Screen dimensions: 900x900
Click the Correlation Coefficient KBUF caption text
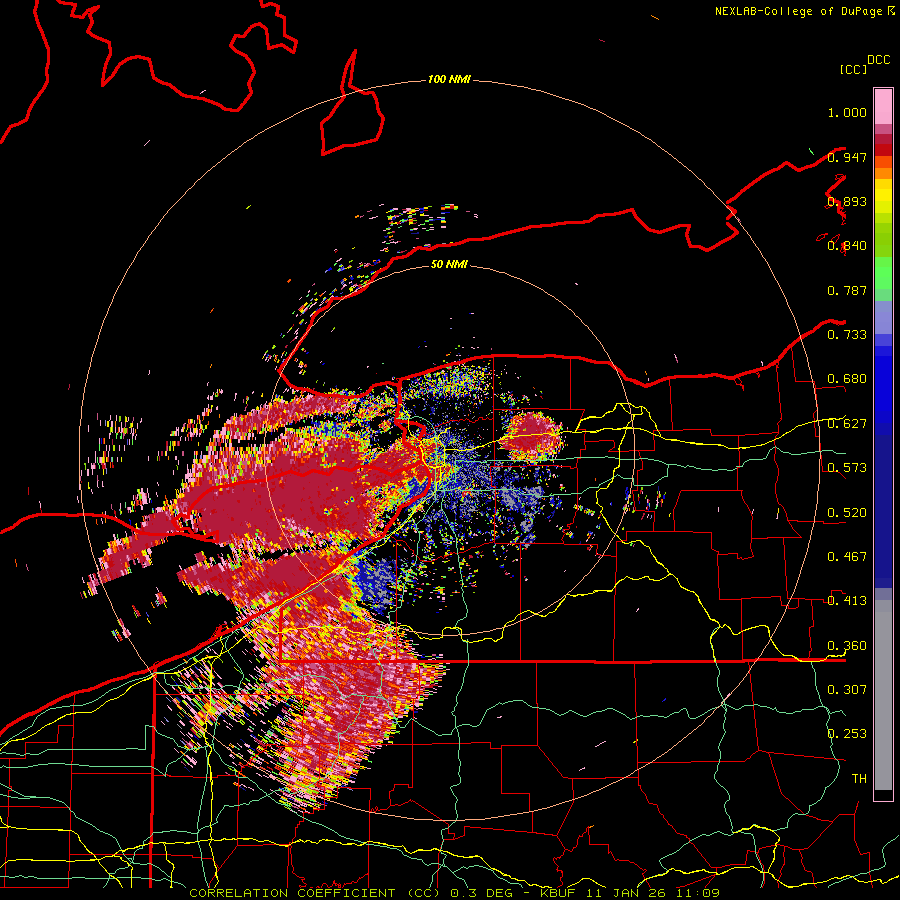click(x=454, y=893)
